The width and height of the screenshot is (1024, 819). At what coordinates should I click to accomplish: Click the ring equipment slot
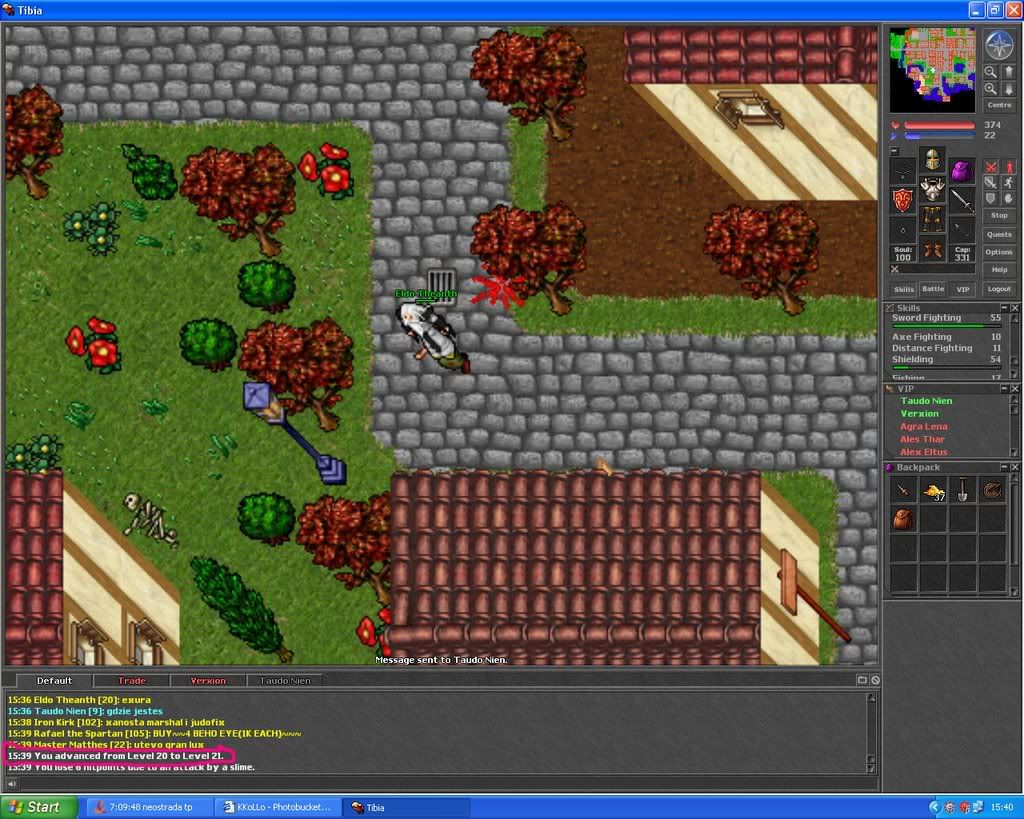[903, 230]
